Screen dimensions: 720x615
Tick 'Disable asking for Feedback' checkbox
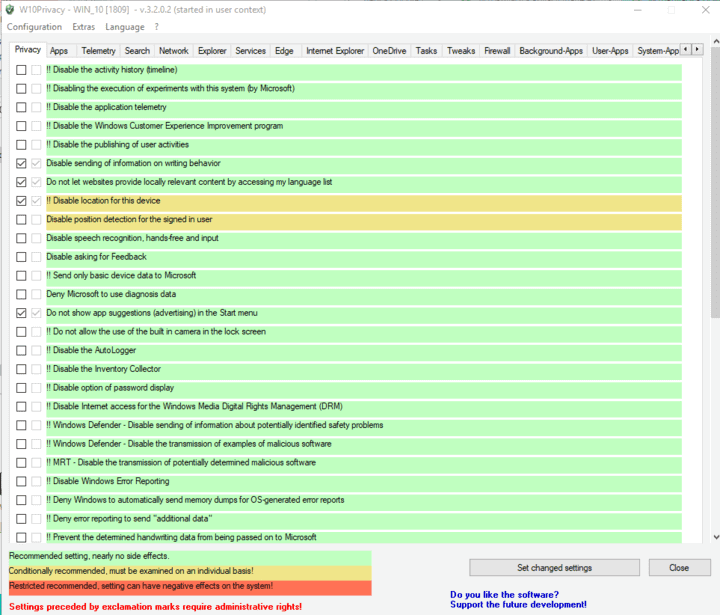[x=21, y=257]
